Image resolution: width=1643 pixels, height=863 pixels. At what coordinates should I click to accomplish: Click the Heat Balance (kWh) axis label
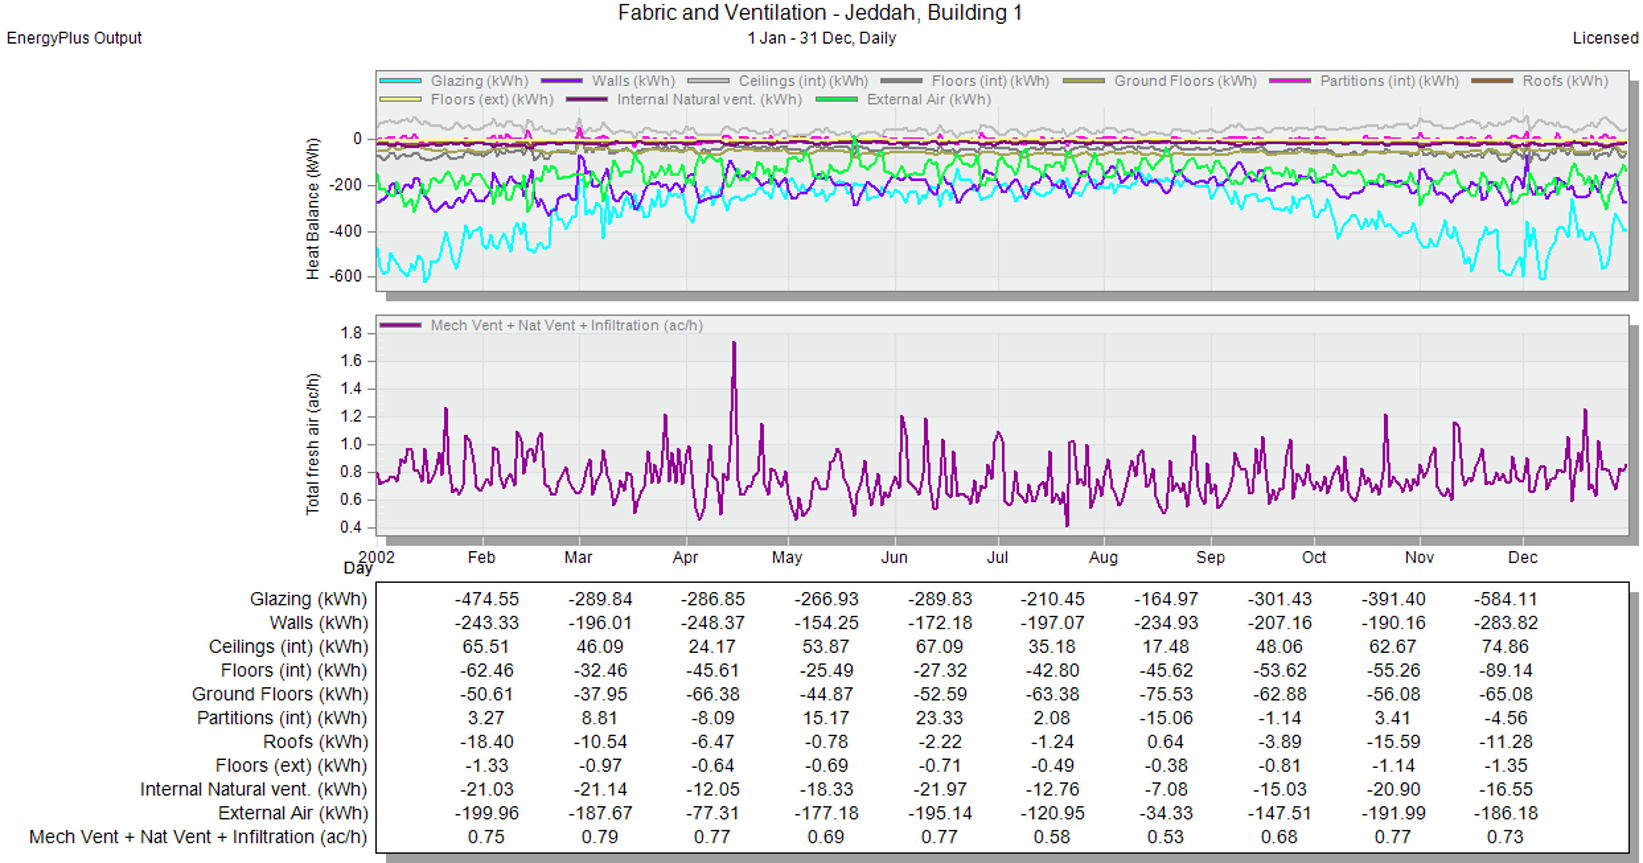[313, 208]
